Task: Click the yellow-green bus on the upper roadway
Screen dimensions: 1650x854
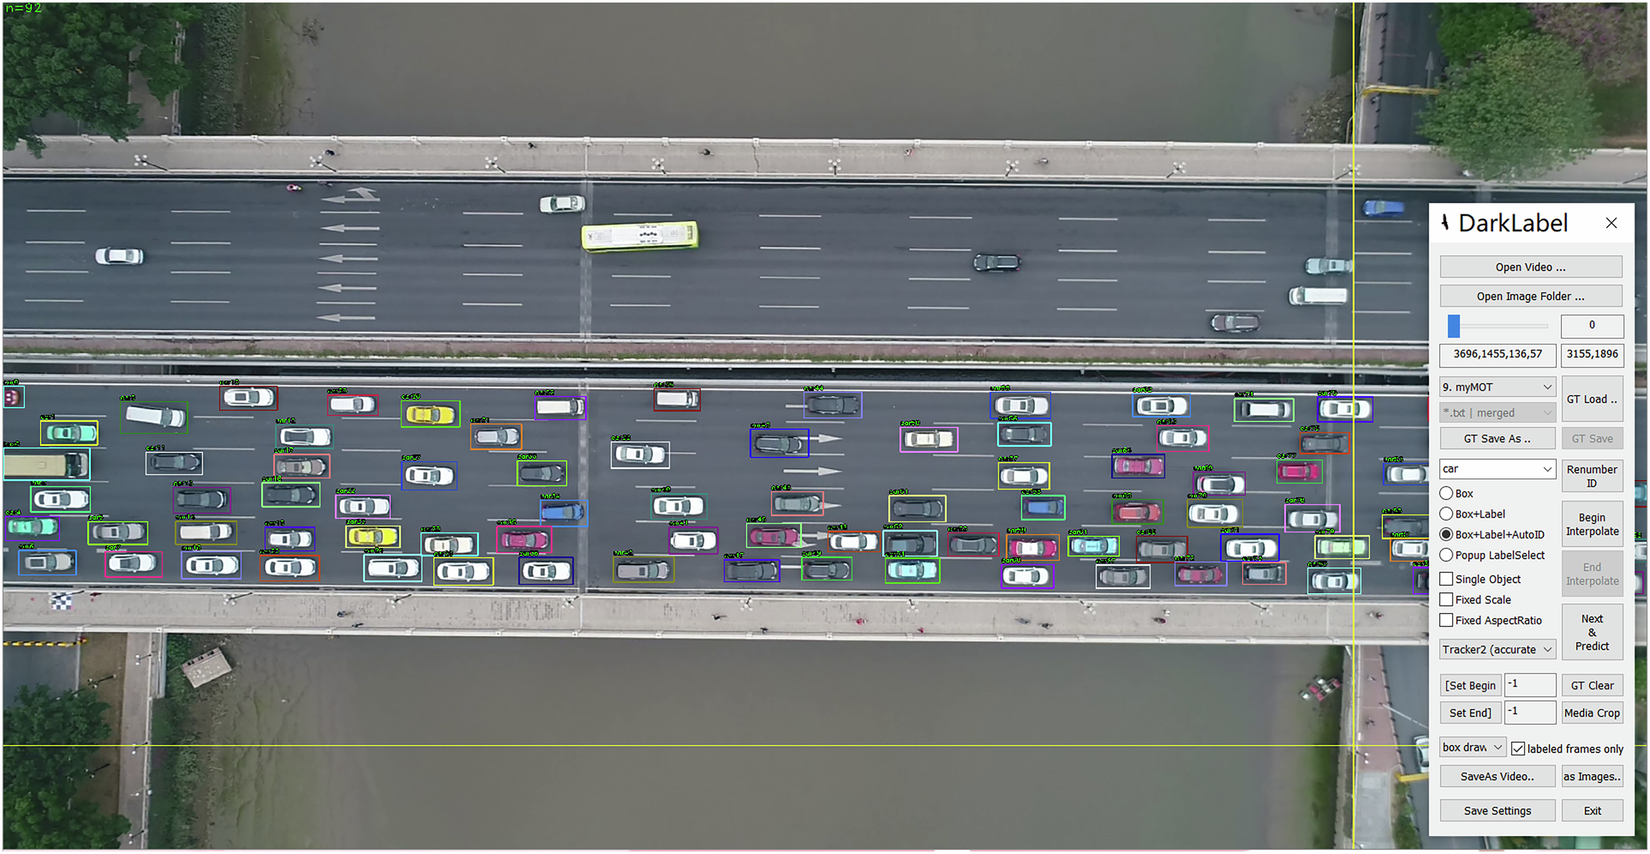Action: pyautogui.click(x=640, y=236)
